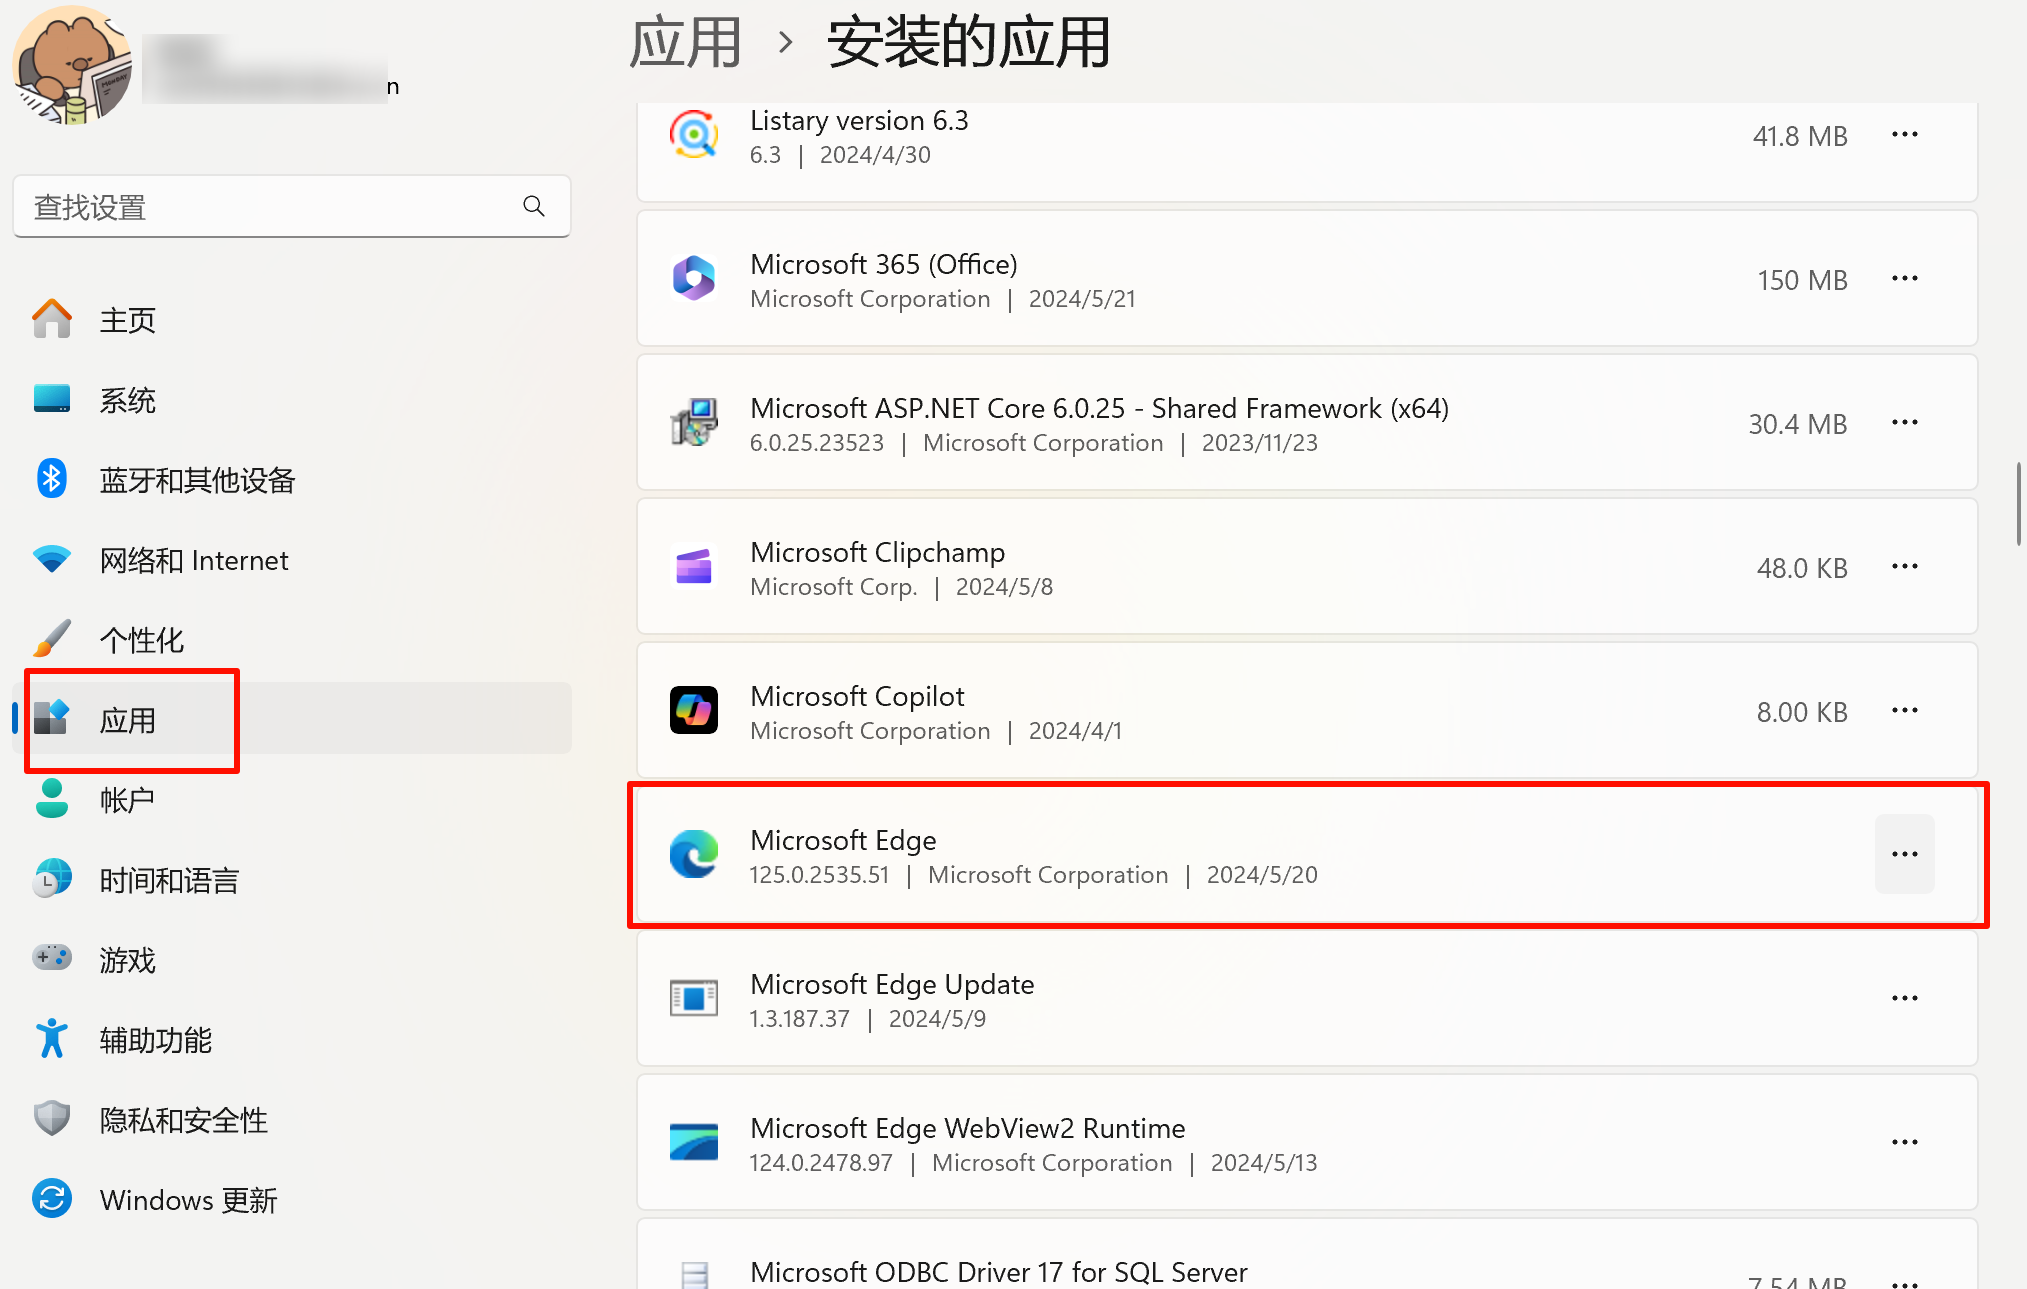This screenshot has width=2027, height=1289.
Task: Go to Windows 更新 in the sidebar
Action: [x=188, y=1200]
